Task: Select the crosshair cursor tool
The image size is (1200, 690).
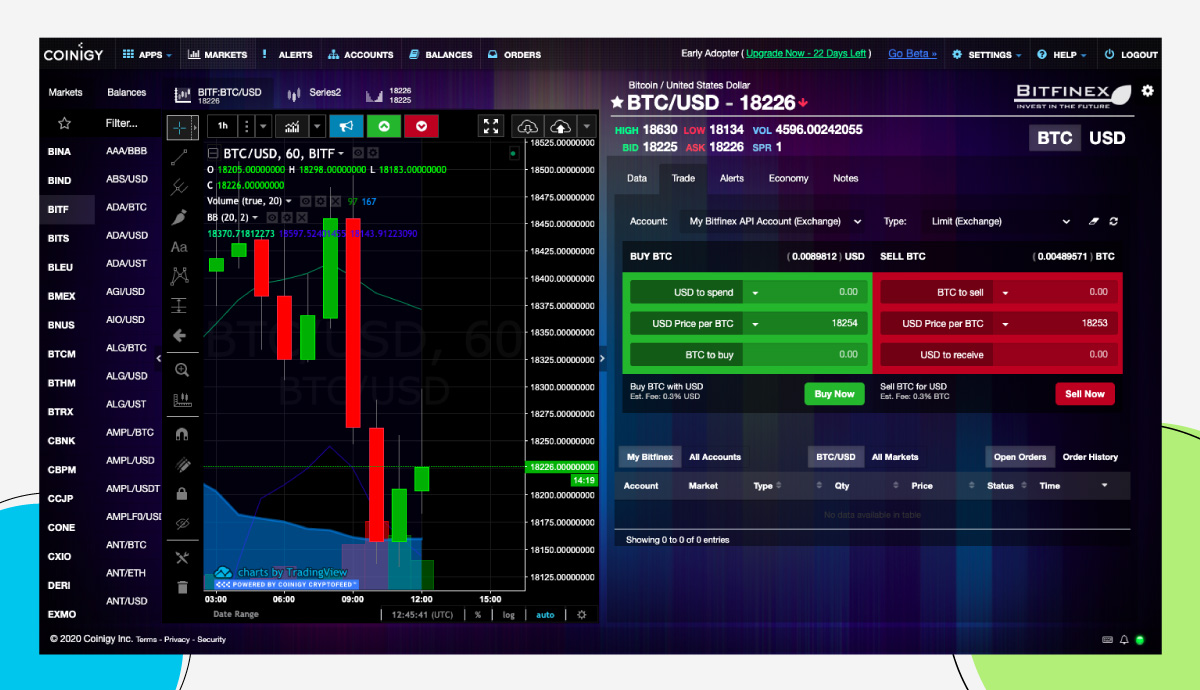Action: click(182, 127)
